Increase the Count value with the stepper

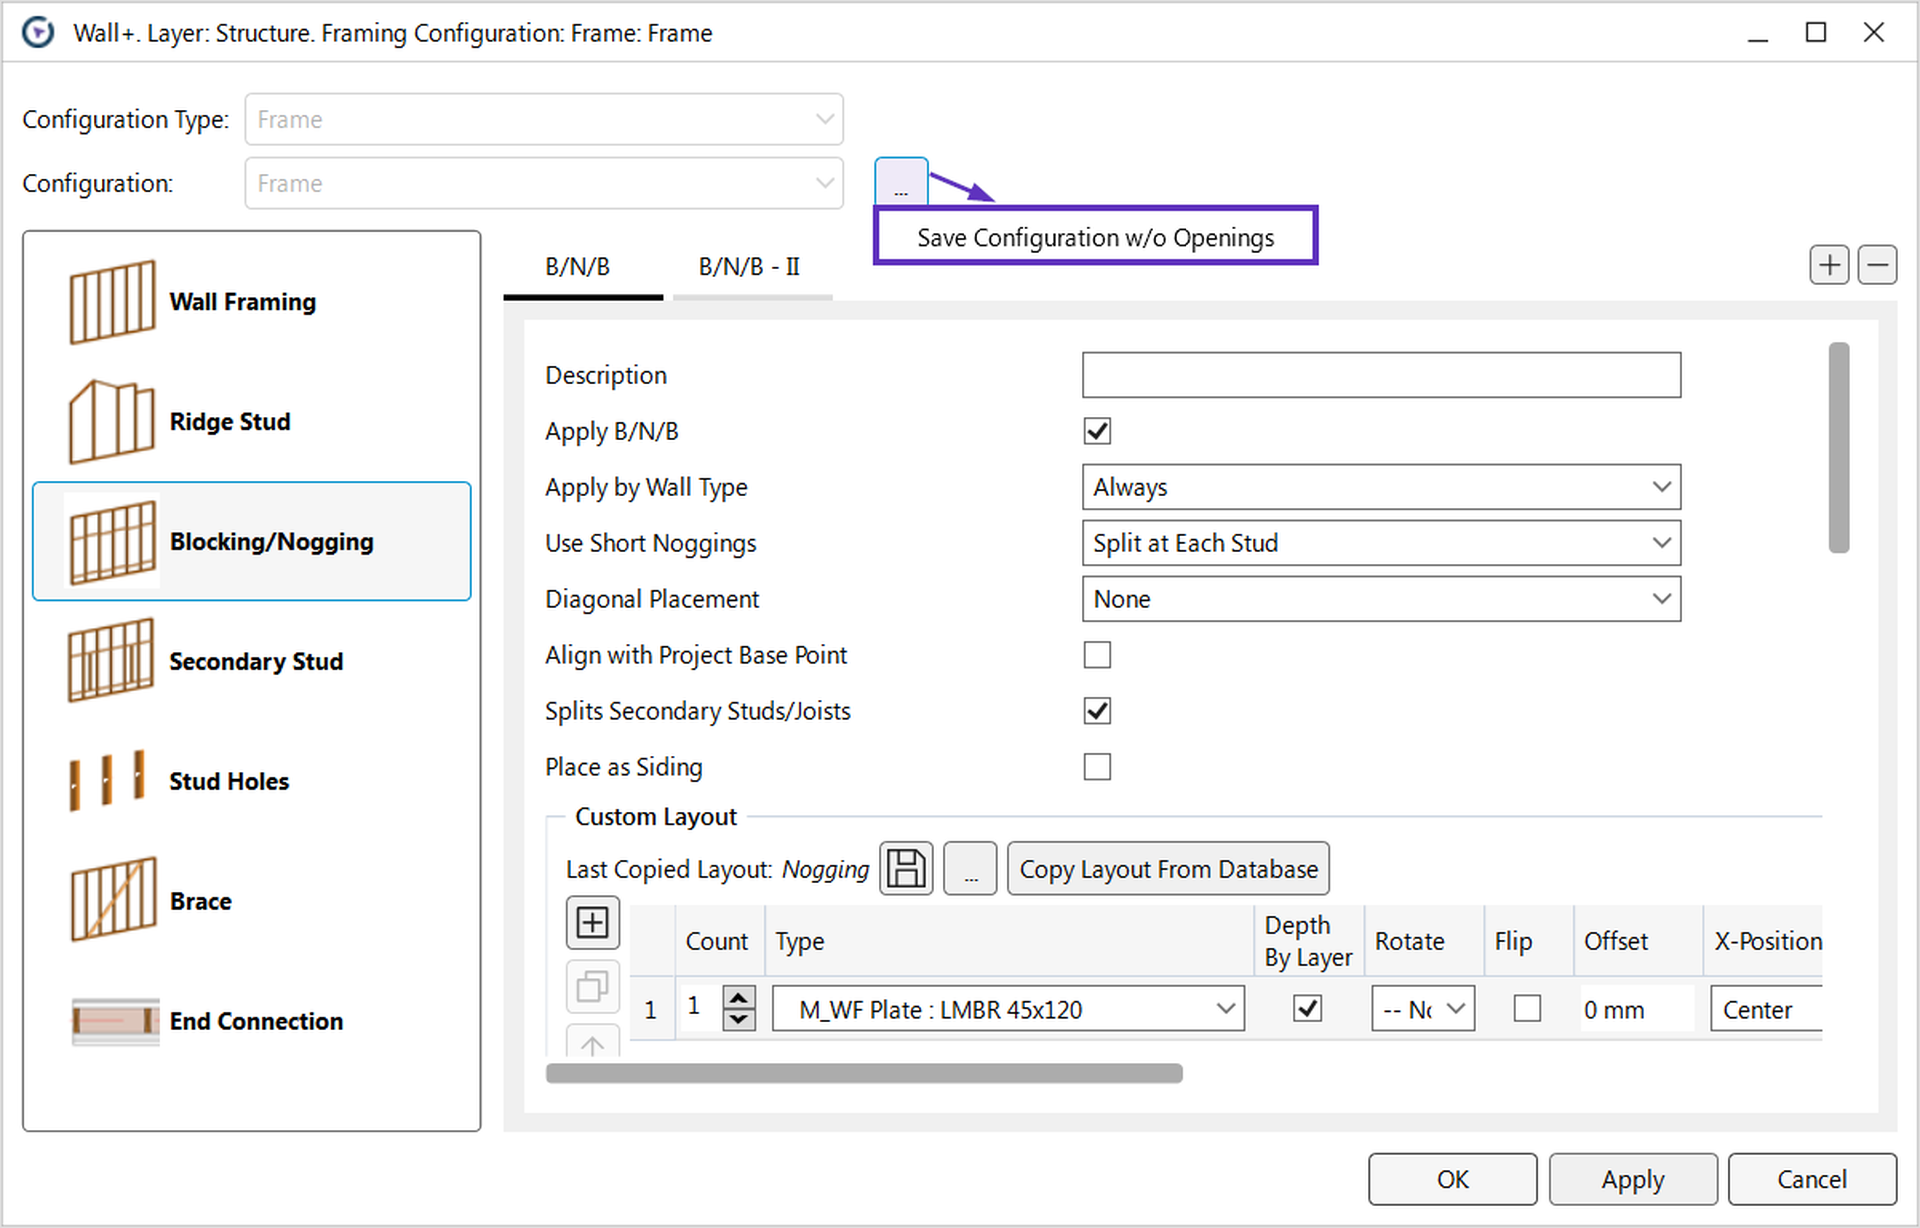pos(740,999)
